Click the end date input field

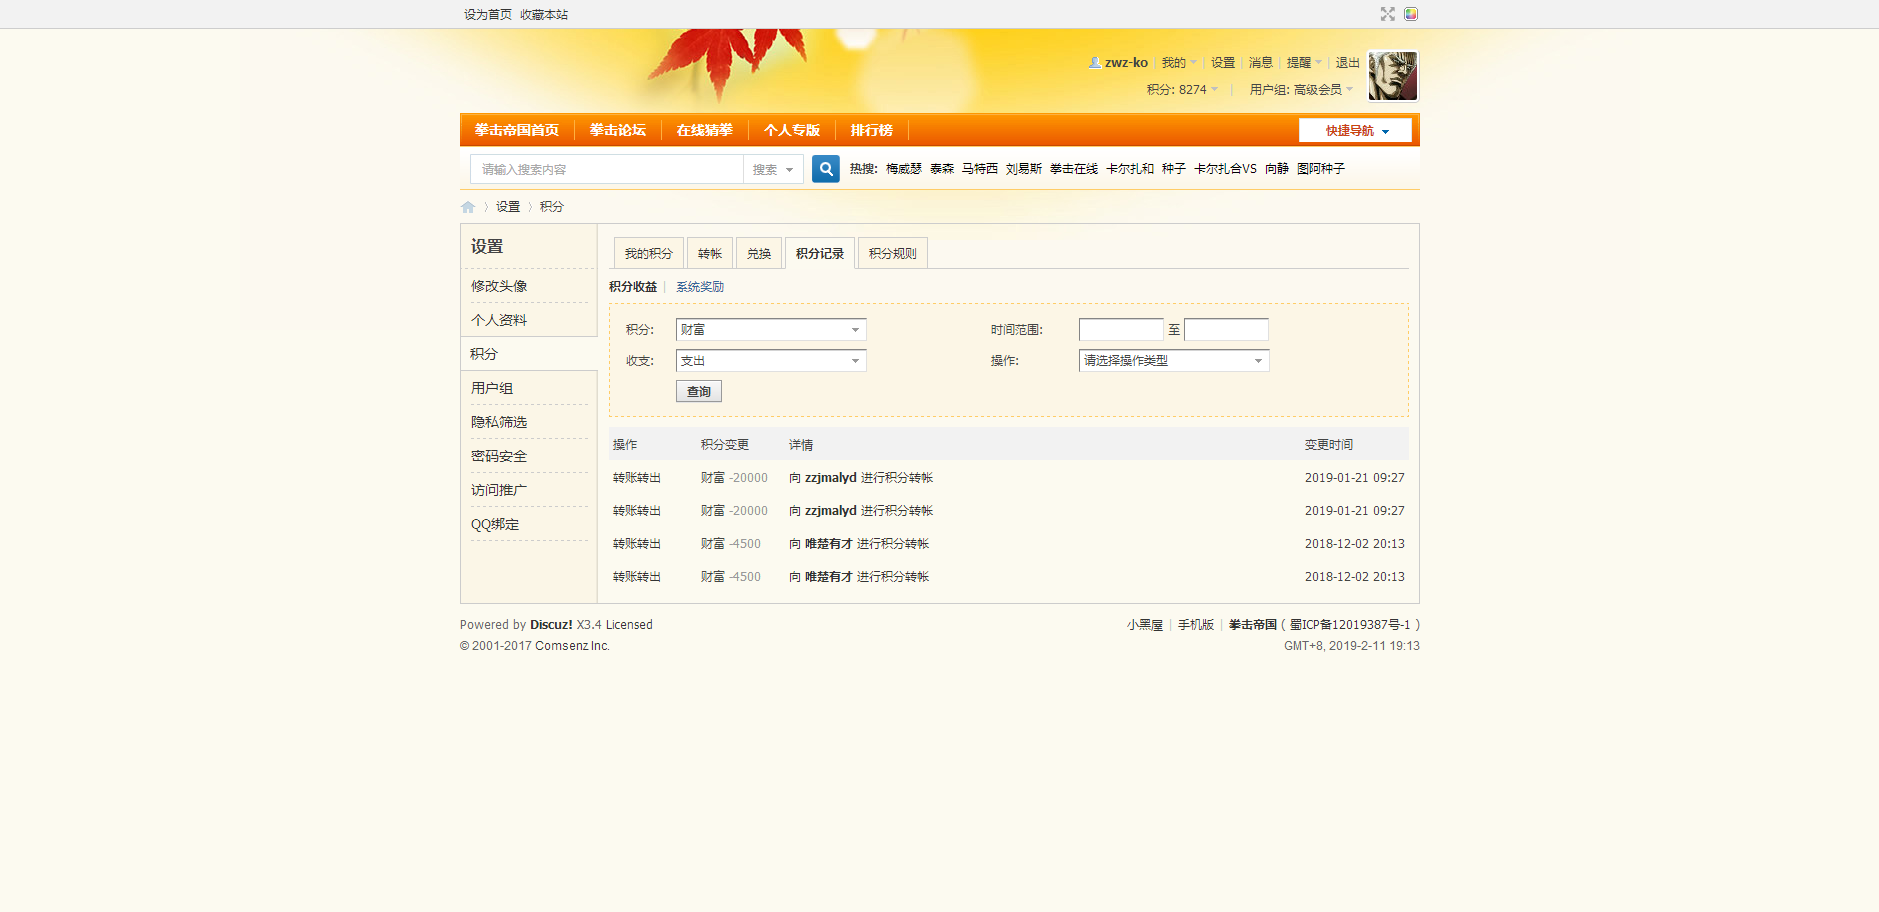coord(1226,329)
